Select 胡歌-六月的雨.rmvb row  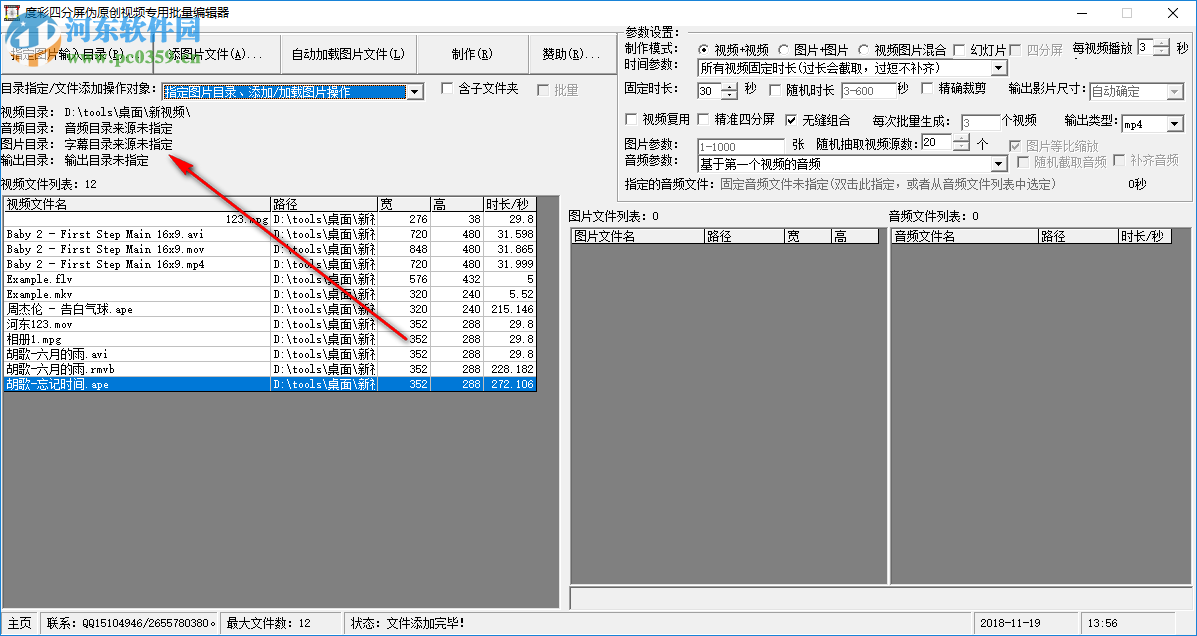tap(270, 370)
